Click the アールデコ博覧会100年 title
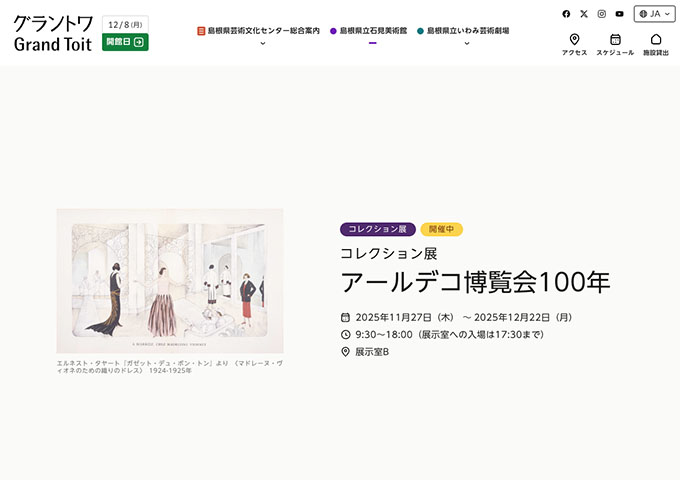Screen dimensions: 680x480 [x=475, y=282]
